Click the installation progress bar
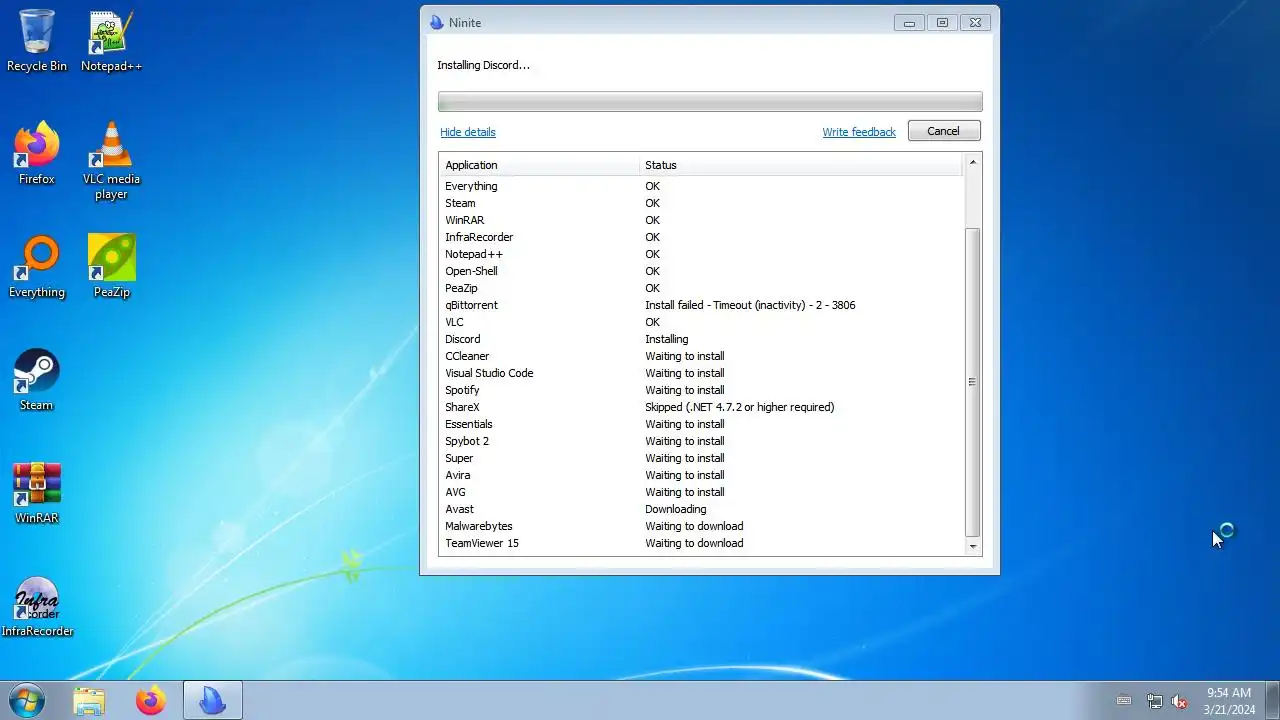 (710, 101)
